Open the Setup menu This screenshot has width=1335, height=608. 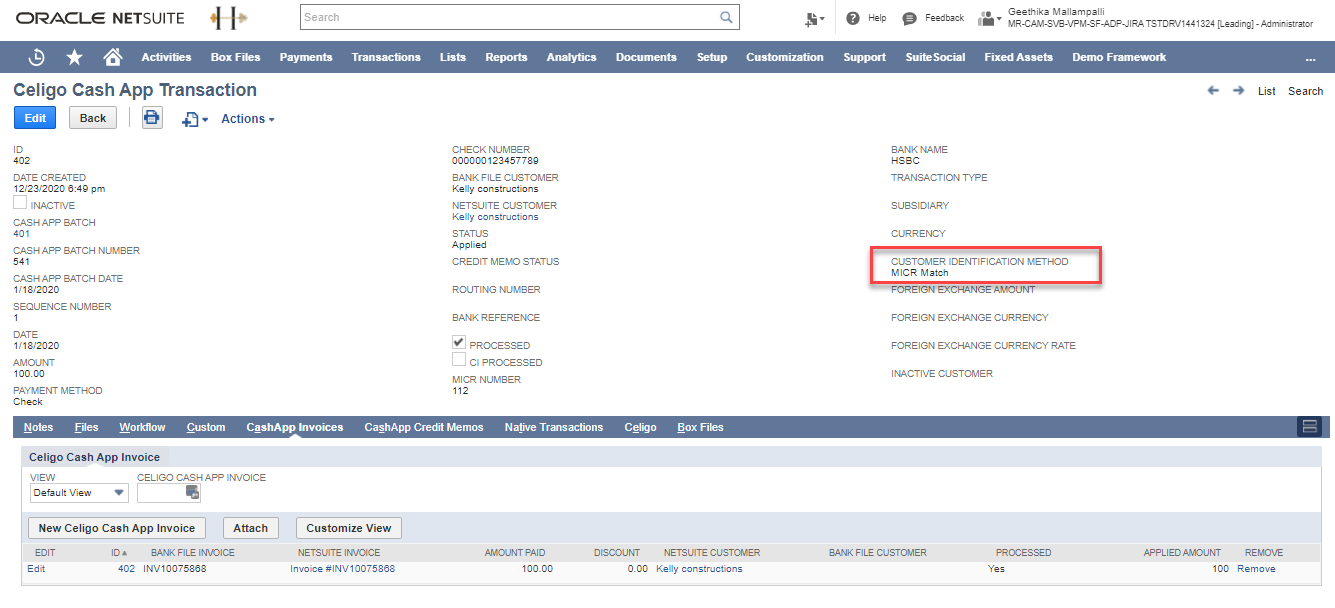click(x=712, y=57)
